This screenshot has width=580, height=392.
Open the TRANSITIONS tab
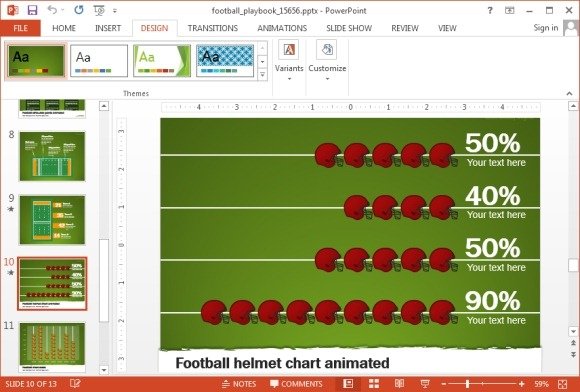213,28
